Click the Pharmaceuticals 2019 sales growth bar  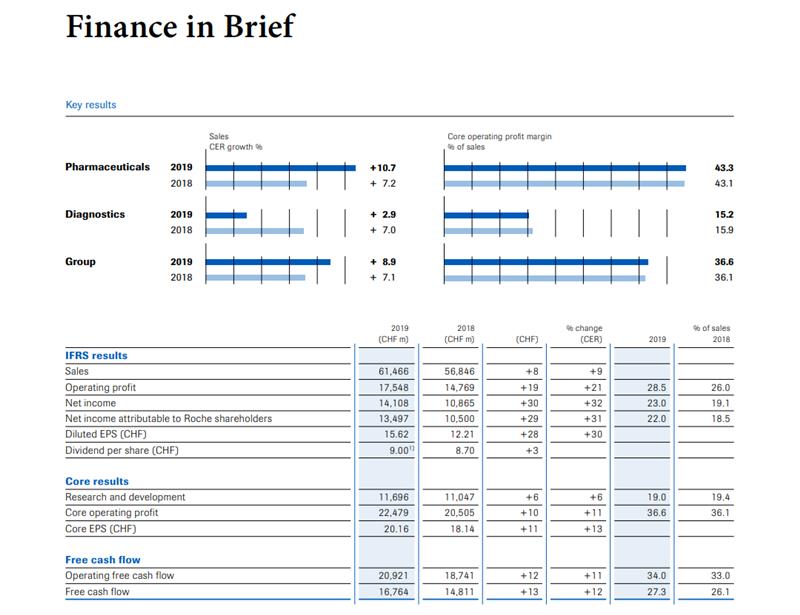pyautogui.click(x=280, y=167)
